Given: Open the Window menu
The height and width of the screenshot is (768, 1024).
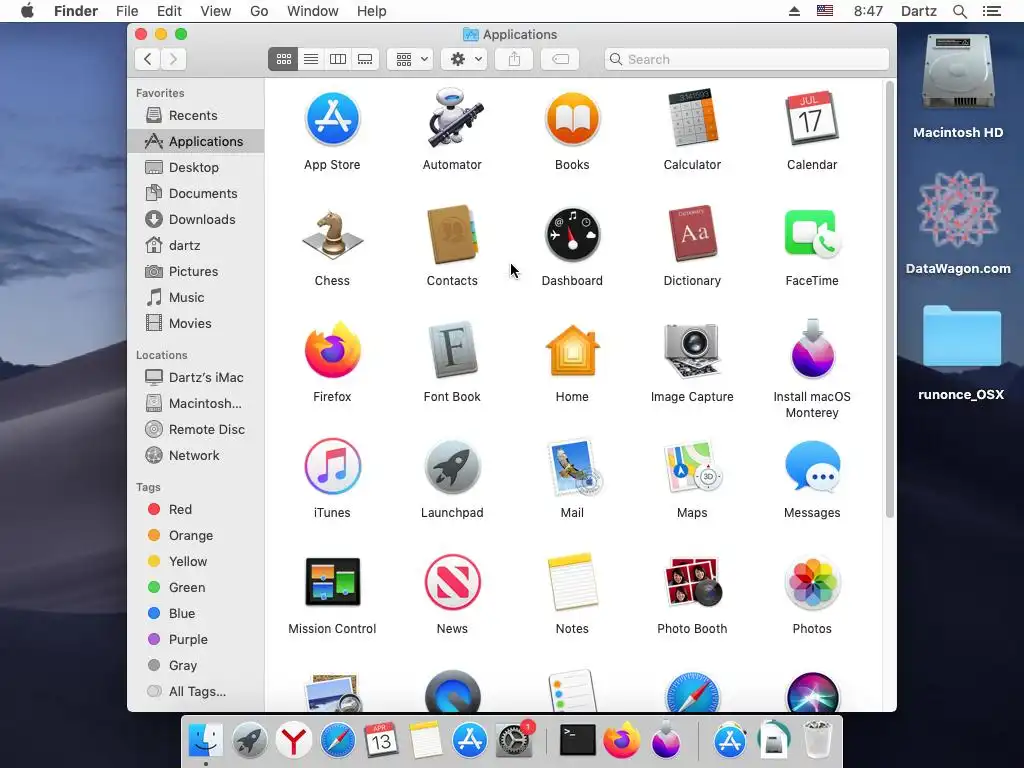Looking at the screenshot, I should point(313,11).
